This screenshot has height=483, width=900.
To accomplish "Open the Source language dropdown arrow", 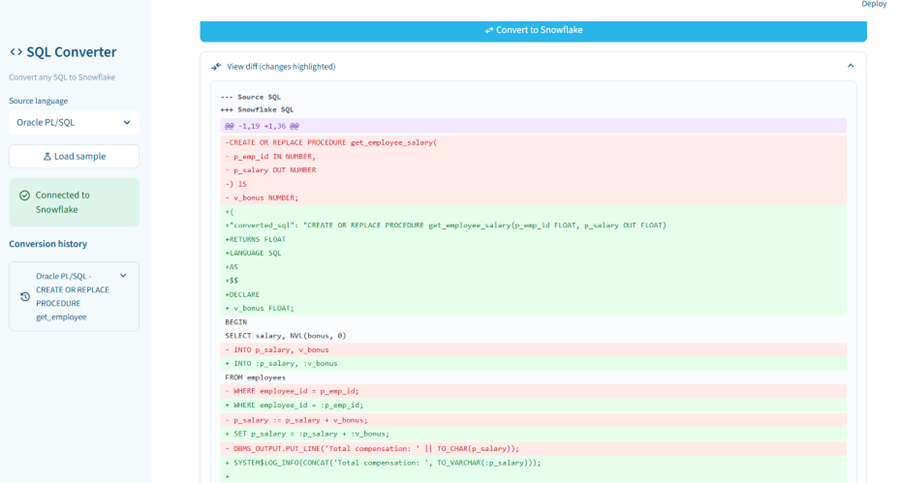I will 127,123.
